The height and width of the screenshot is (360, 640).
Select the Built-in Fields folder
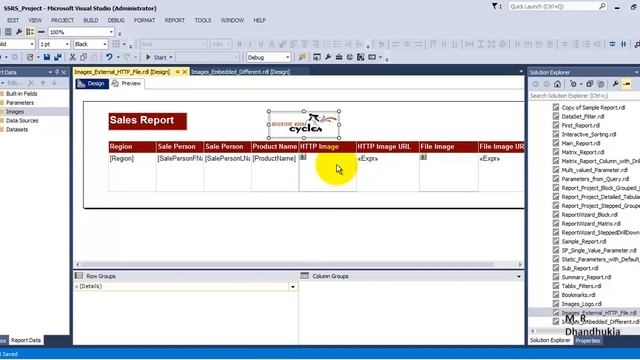point(22,93)
